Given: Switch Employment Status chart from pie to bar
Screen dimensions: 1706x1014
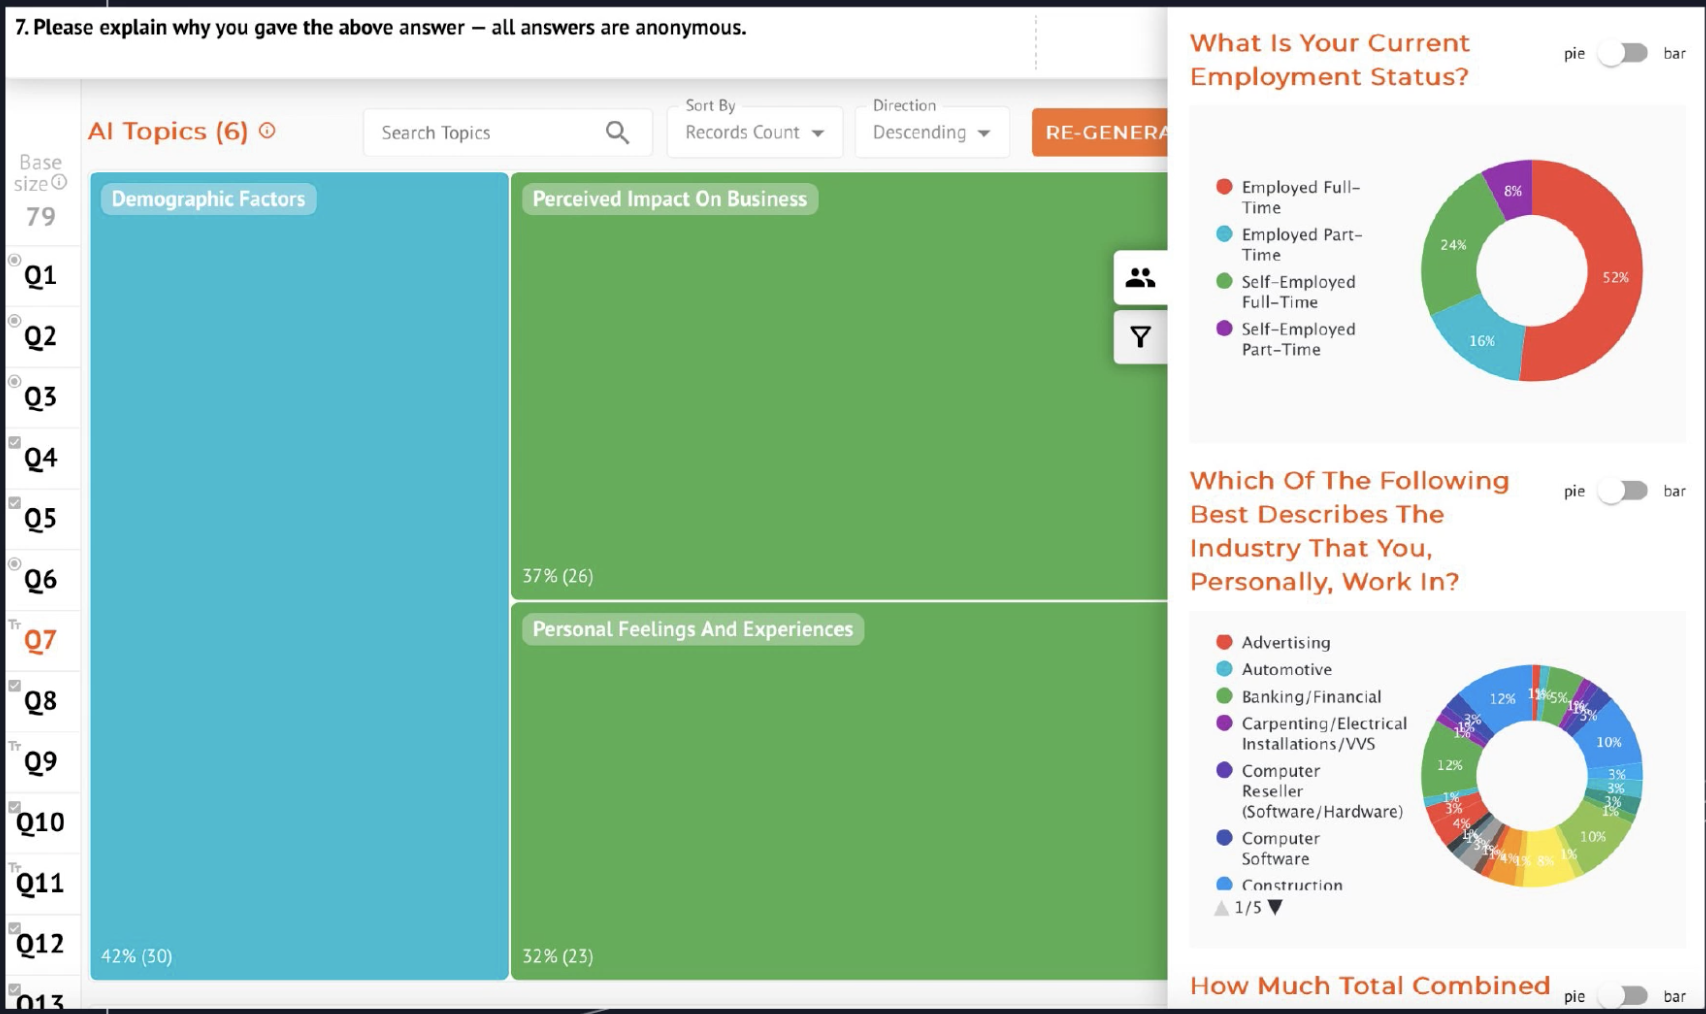Looking at the screenshot, I should (1621, 53).
